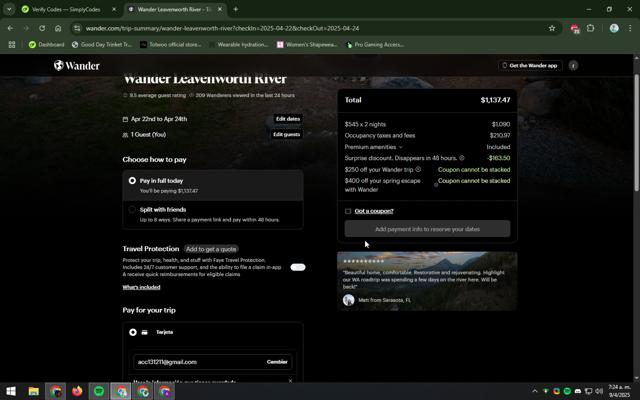Viewport: 640px width, 400px height.
Task: Open Tobeoo official store bookmark
Action: (x=171, y=44)
